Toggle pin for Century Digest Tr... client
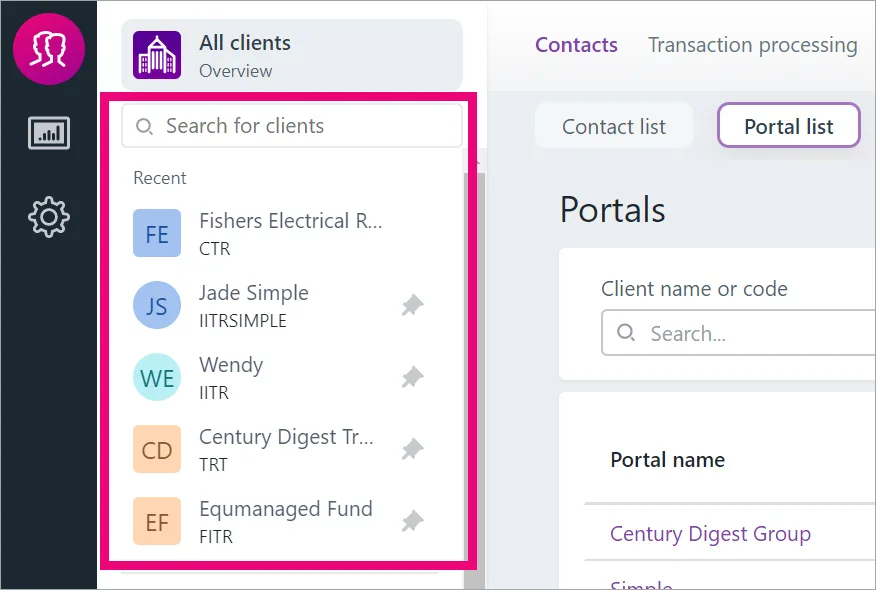 [413, 449]
